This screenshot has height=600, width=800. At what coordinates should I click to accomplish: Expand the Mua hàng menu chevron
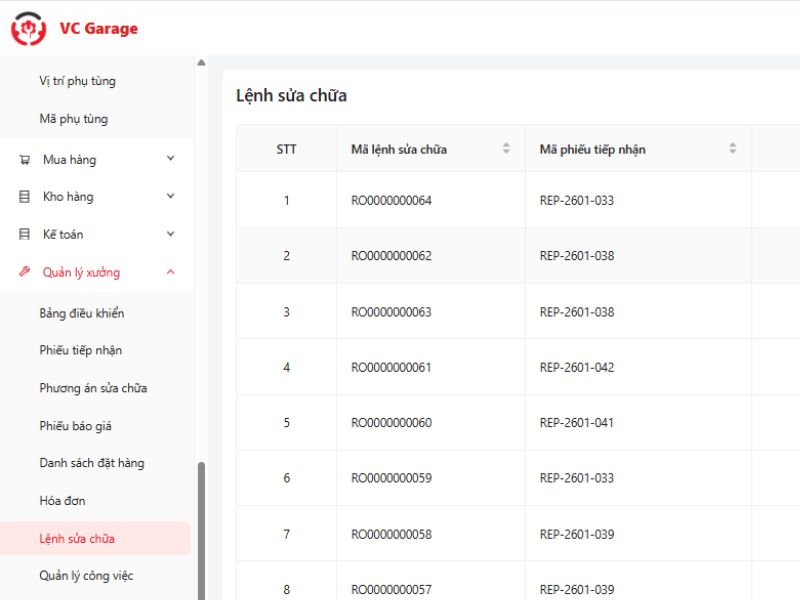pyautogui.click(x=170, y=159)
